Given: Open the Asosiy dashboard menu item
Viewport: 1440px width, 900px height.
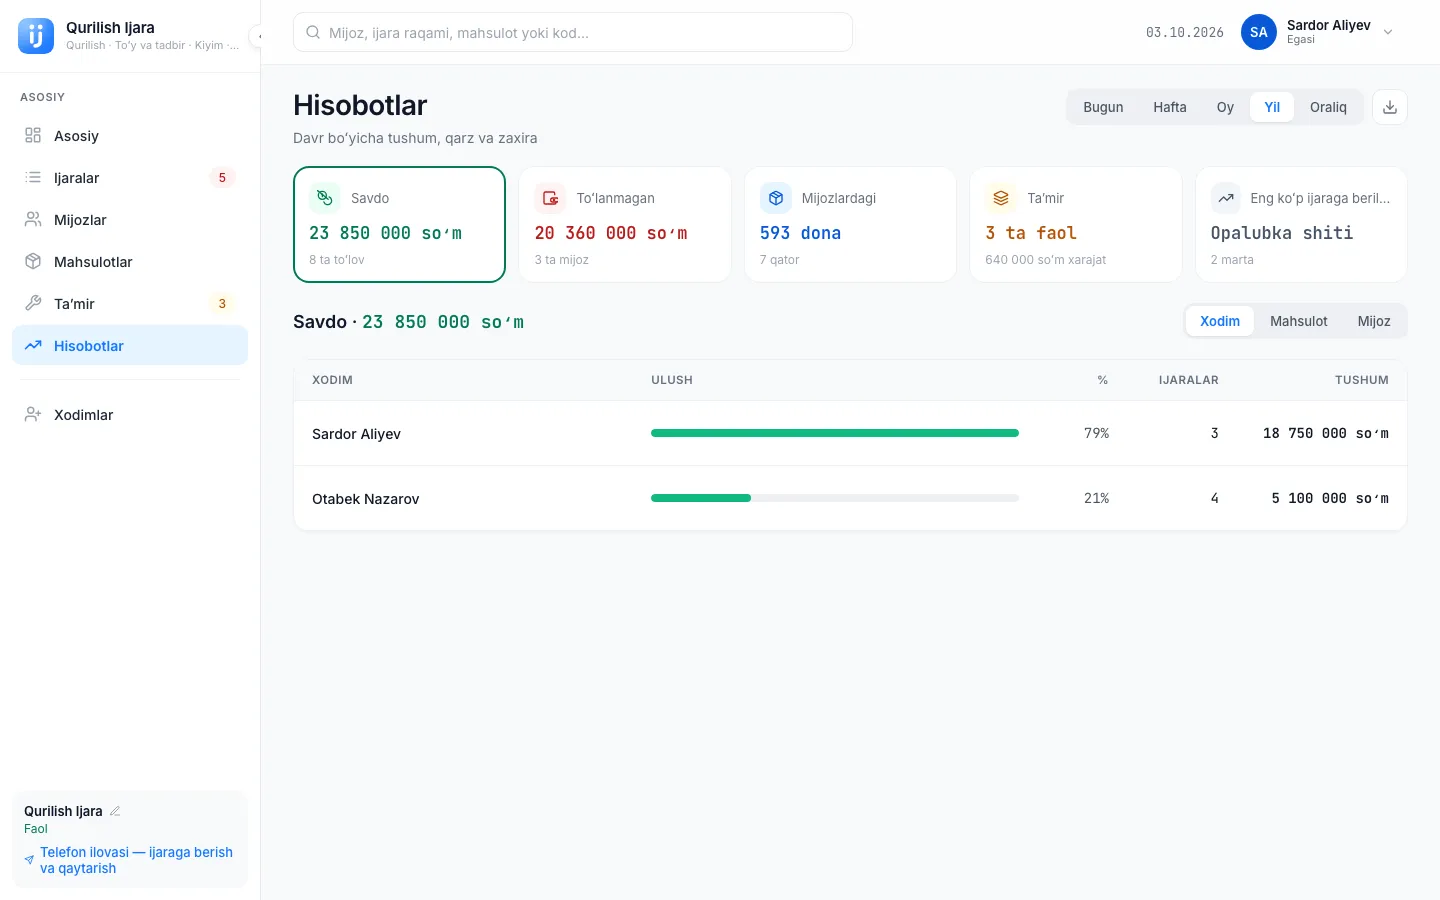Looking at the screenshot, I should click(x=130, y=136).
